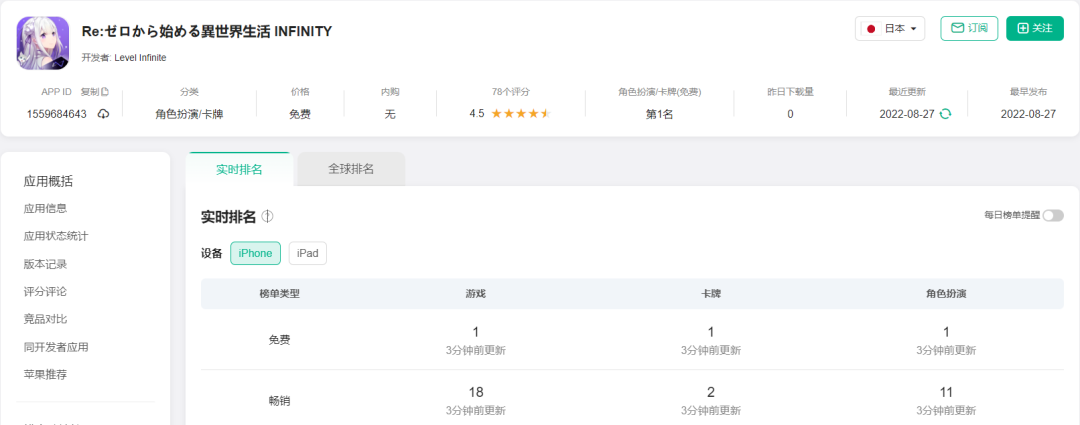Click the app icon thumbnail
1080x425 pixels.
point(43,42)
